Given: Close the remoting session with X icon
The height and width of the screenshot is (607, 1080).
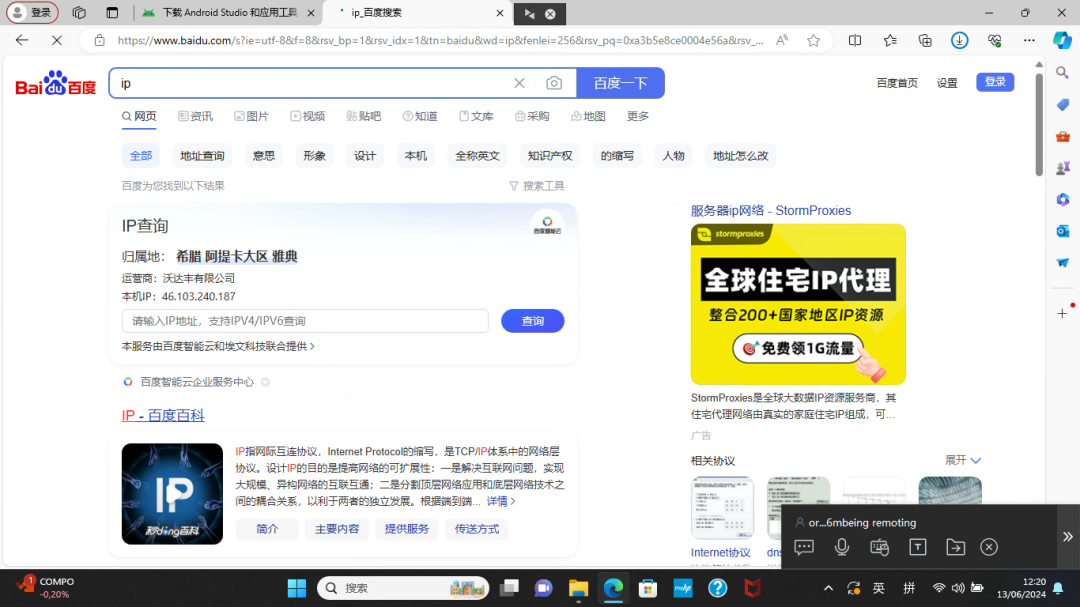Looking at the screenshot, I should (x=989, y=547).
